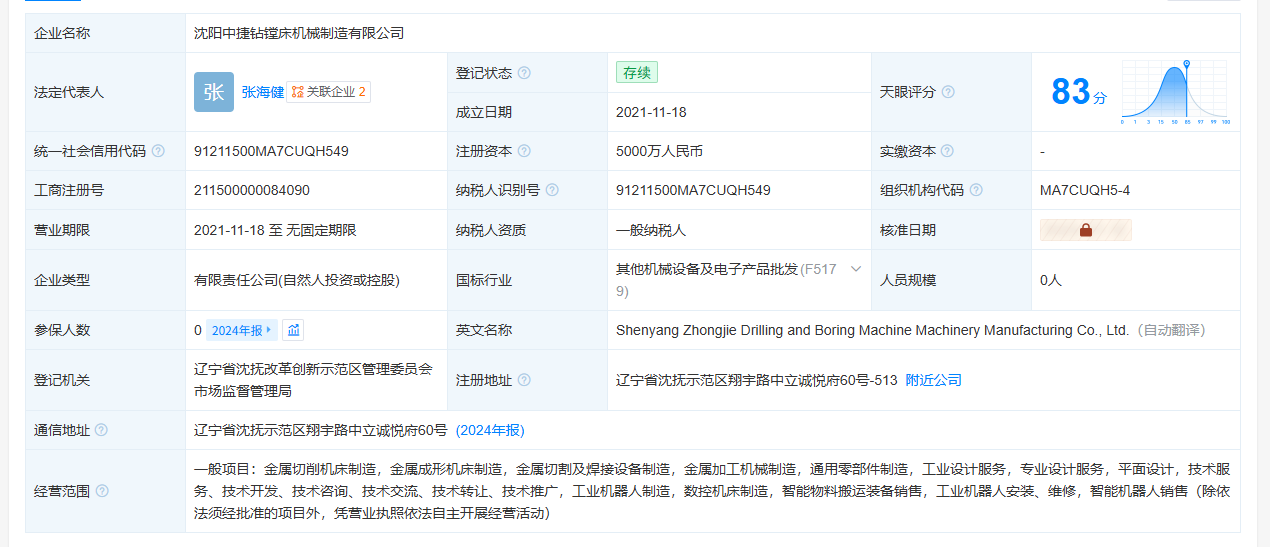
Task: Click the founding date 2021-11-18
Action: coord(651,112)
